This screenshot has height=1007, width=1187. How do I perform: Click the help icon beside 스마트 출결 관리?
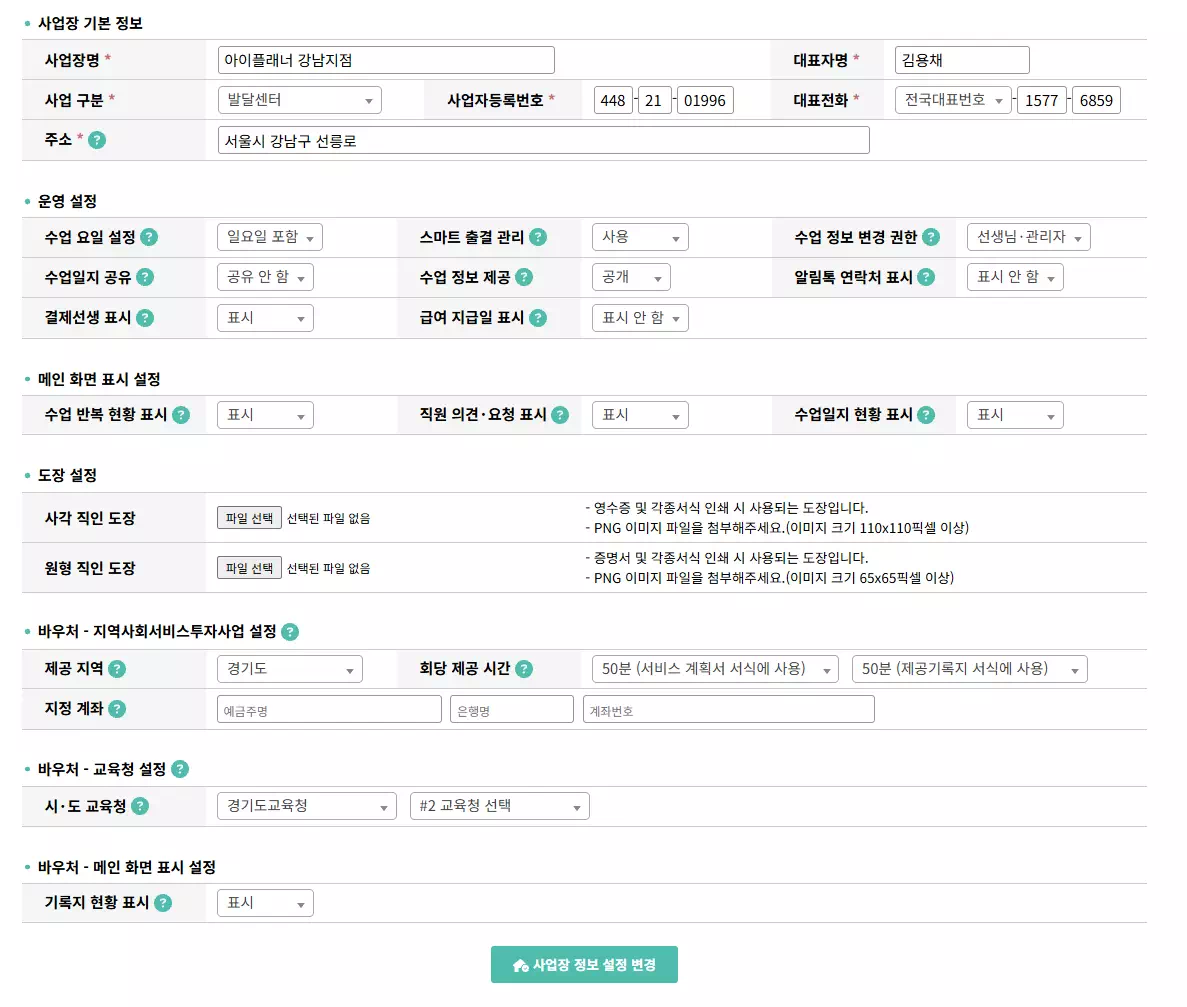539,237
